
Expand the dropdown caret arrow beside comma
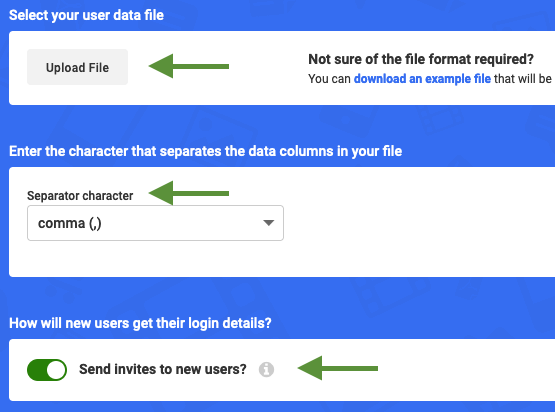269,223
